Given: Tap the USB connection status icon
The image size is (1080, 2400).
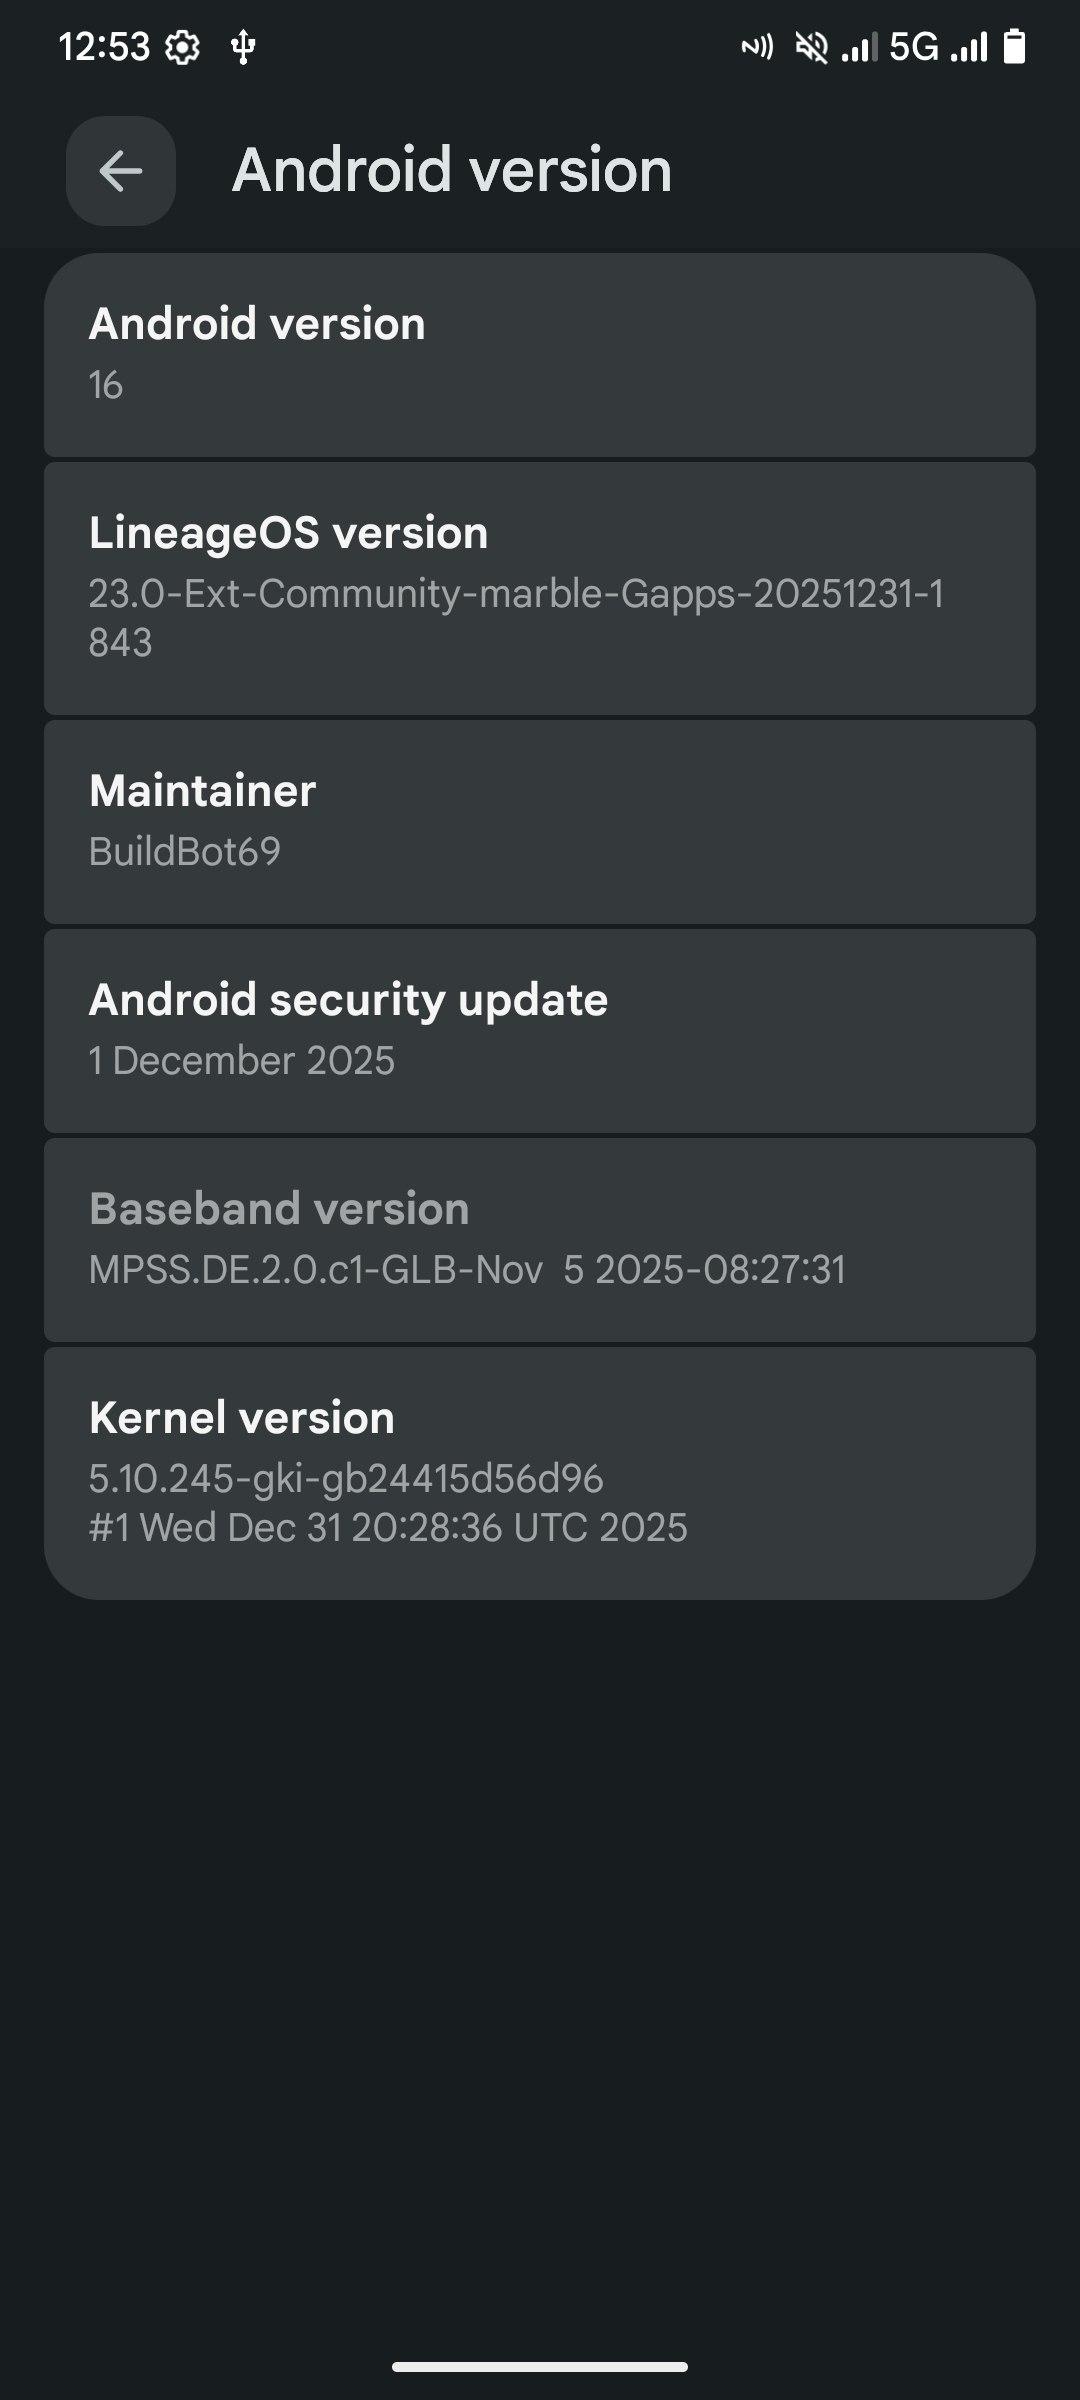Looking at the screenshot, I should (243, 47).
